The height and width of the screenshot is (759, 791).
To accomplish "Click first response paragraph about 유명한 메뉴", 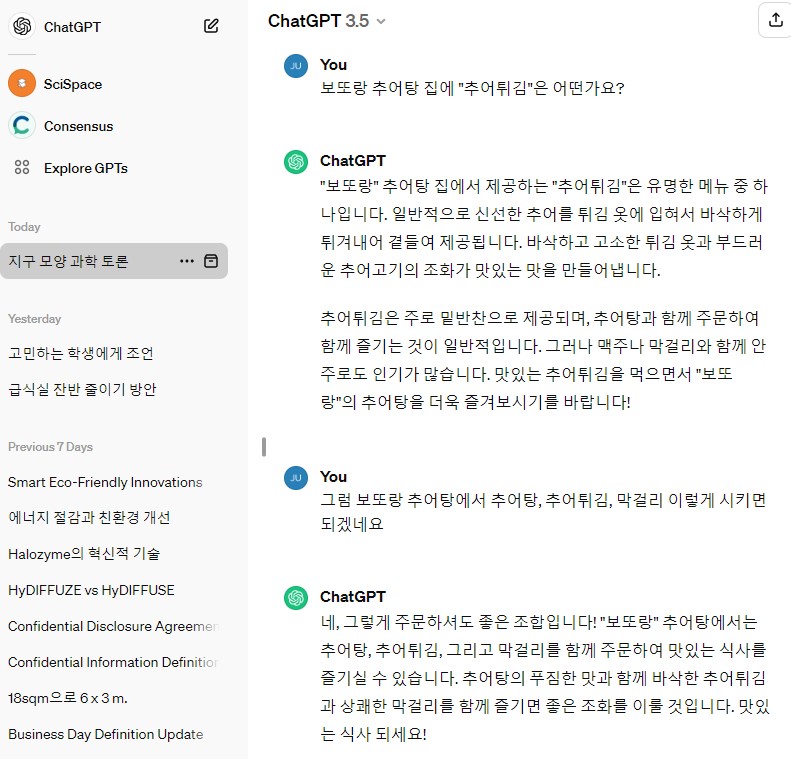I will click(544, 228).
